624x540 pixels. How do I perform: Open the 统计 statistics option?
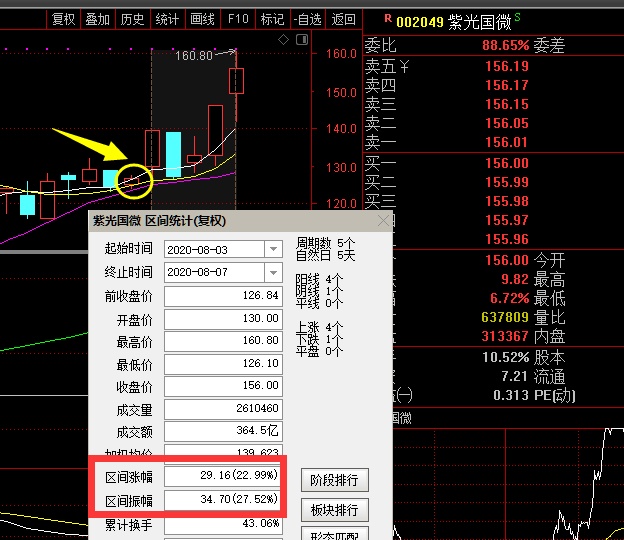(x=168, y=19)
